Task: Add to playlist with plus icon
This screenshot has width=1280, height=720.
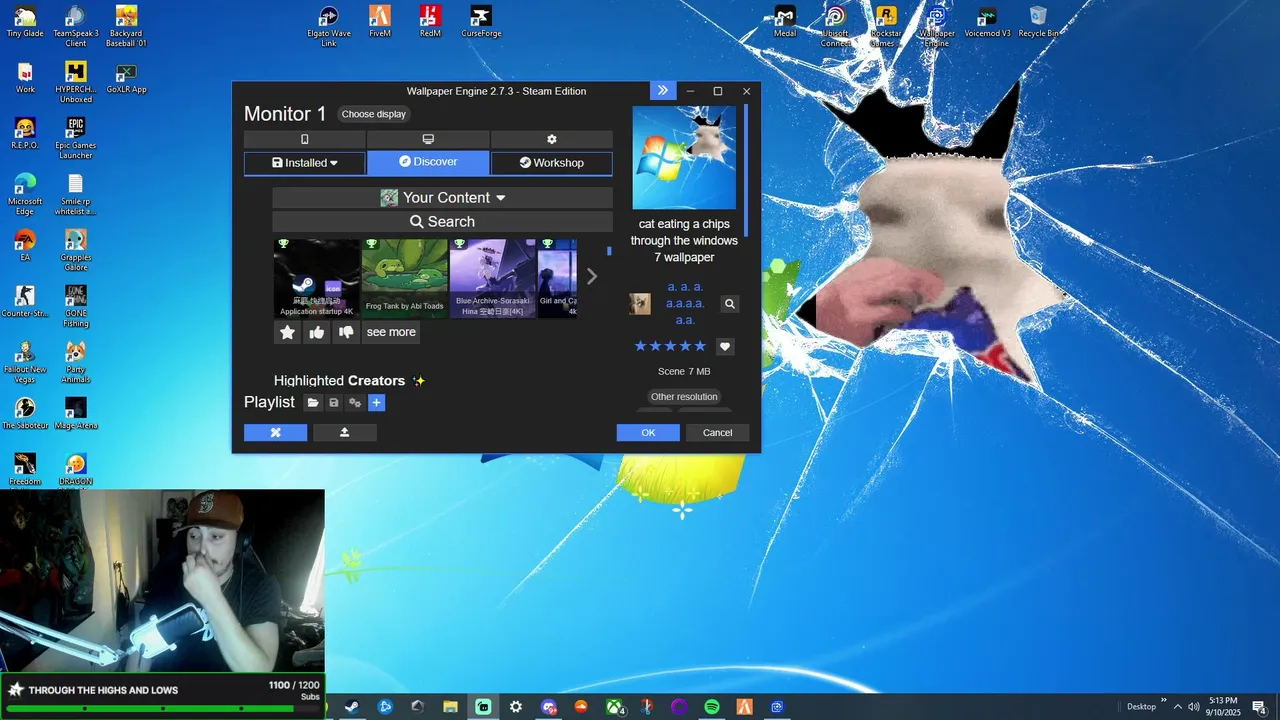Action: pos(376,403)
